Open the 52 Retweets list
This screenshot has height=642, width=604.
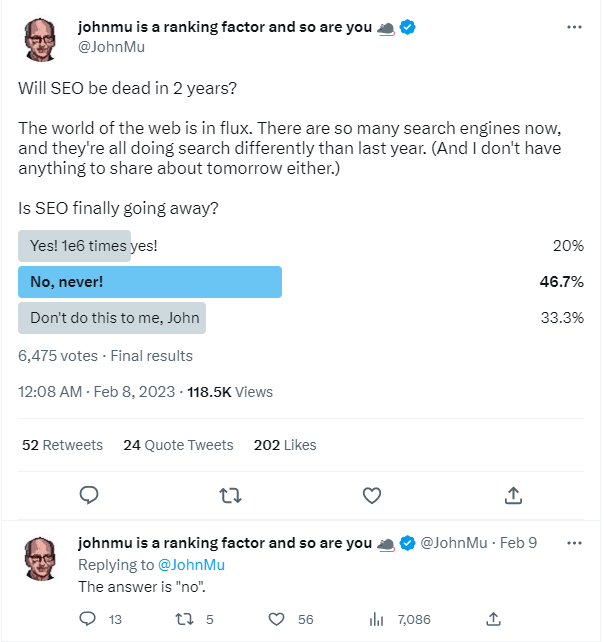pyautogui.click(x=62, y=445)
